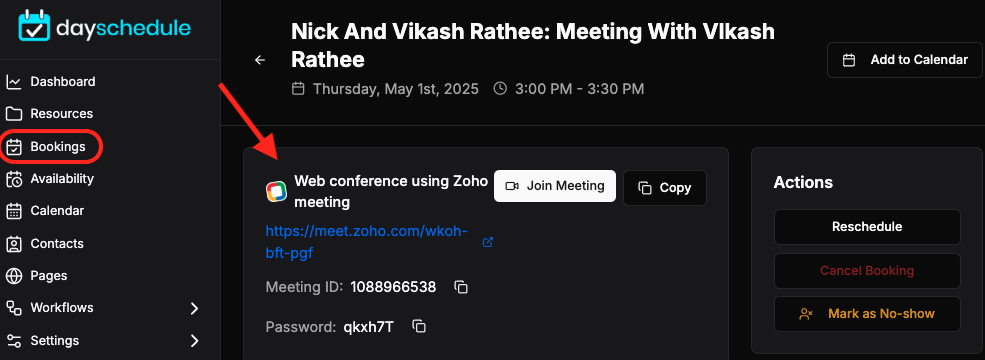This screenshot has width=985, height=360.
Task: Click the DaySchedule logo
Action: pyautogui.click(x=104, y=26)
